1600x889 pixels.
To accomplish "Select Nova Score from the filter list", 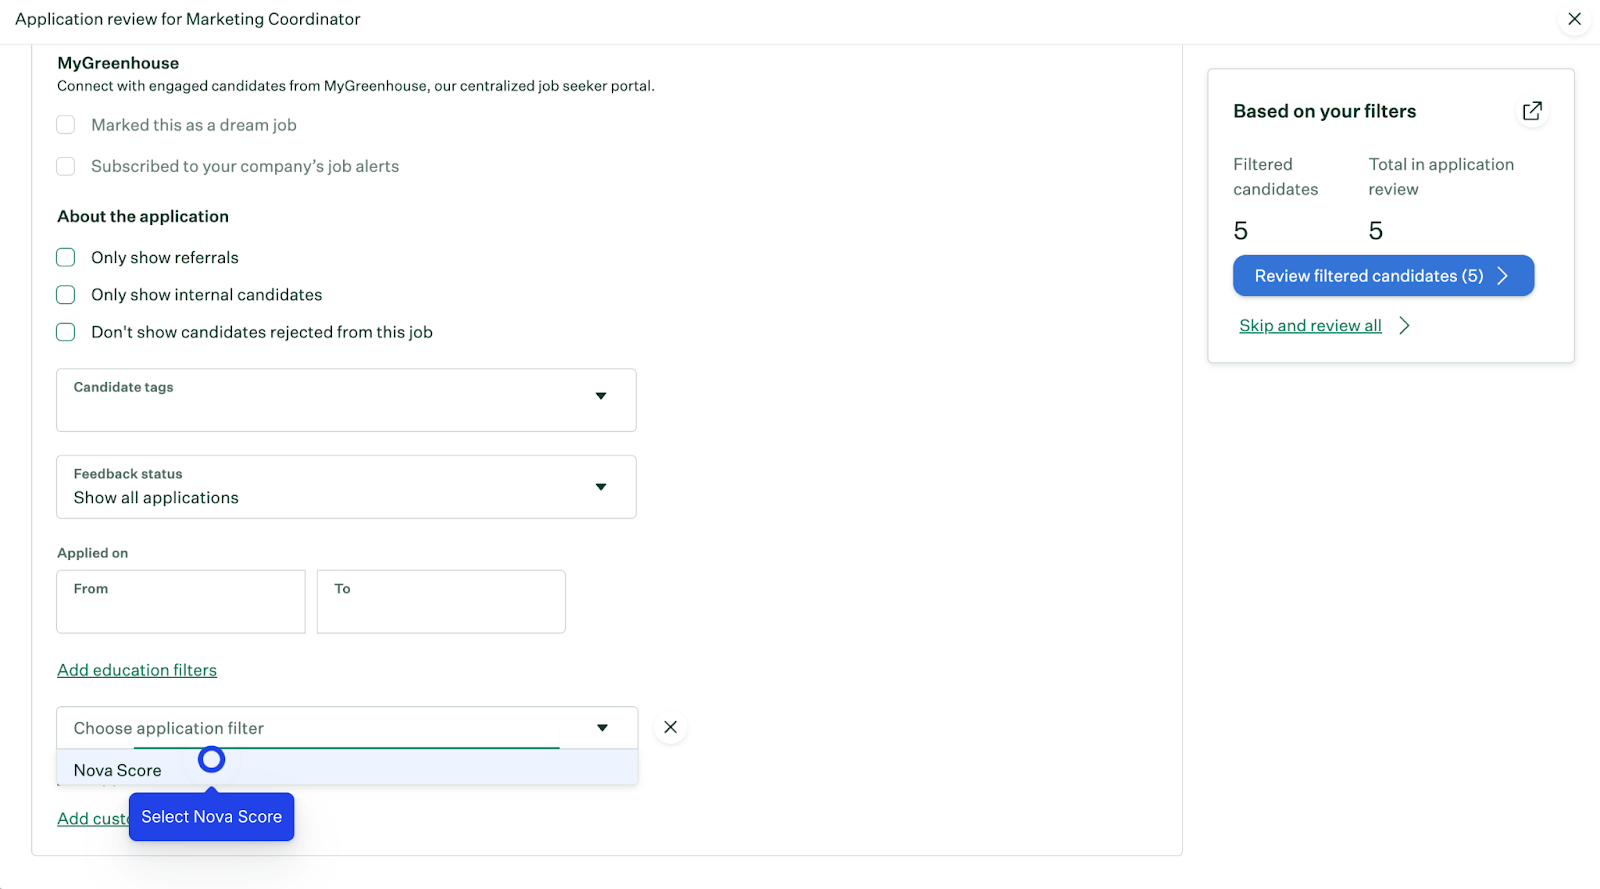I will pos(117,770).
